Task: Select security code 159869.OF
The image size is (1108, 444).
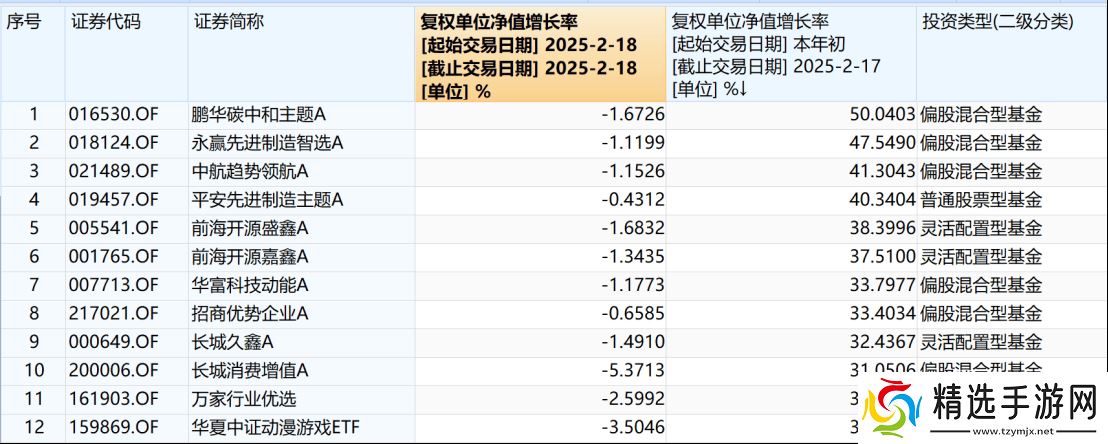Action: (x=110, y=429)
